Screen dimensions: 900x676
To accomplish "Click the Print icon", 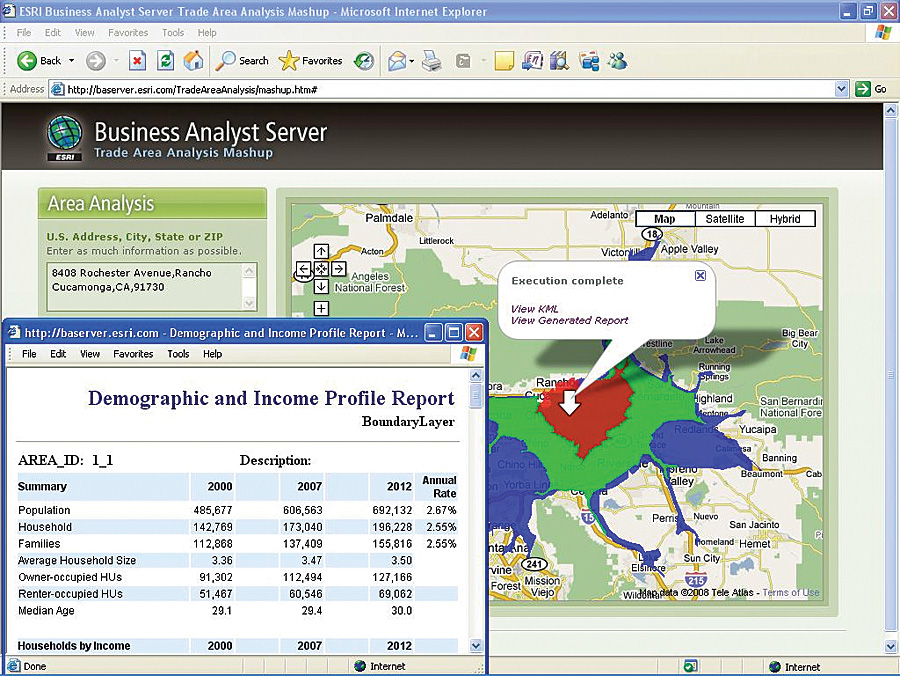I will point(432,60).
